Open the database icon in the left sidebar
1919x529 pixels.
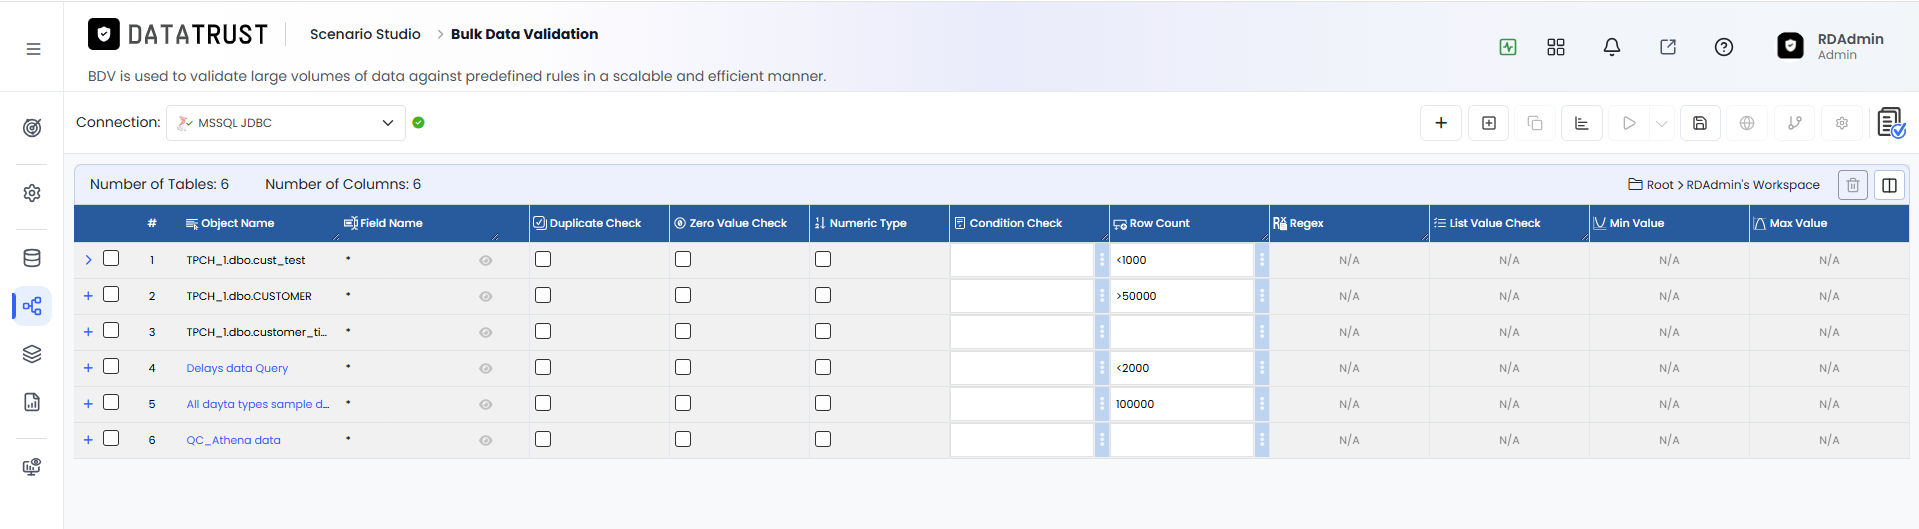(32, 258)
